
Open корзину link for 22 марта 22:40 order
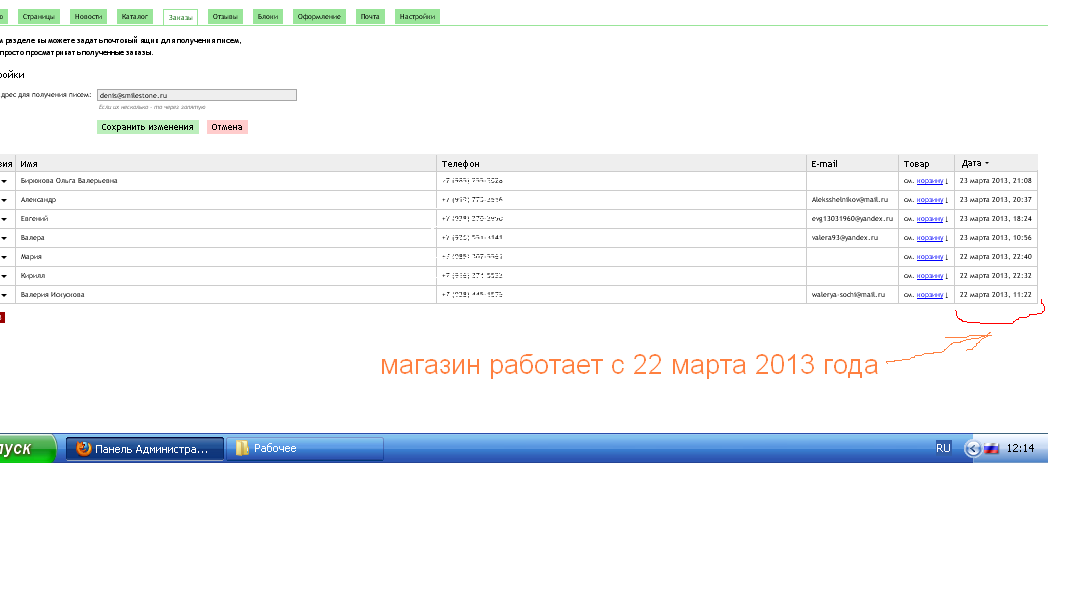(930, 257)
